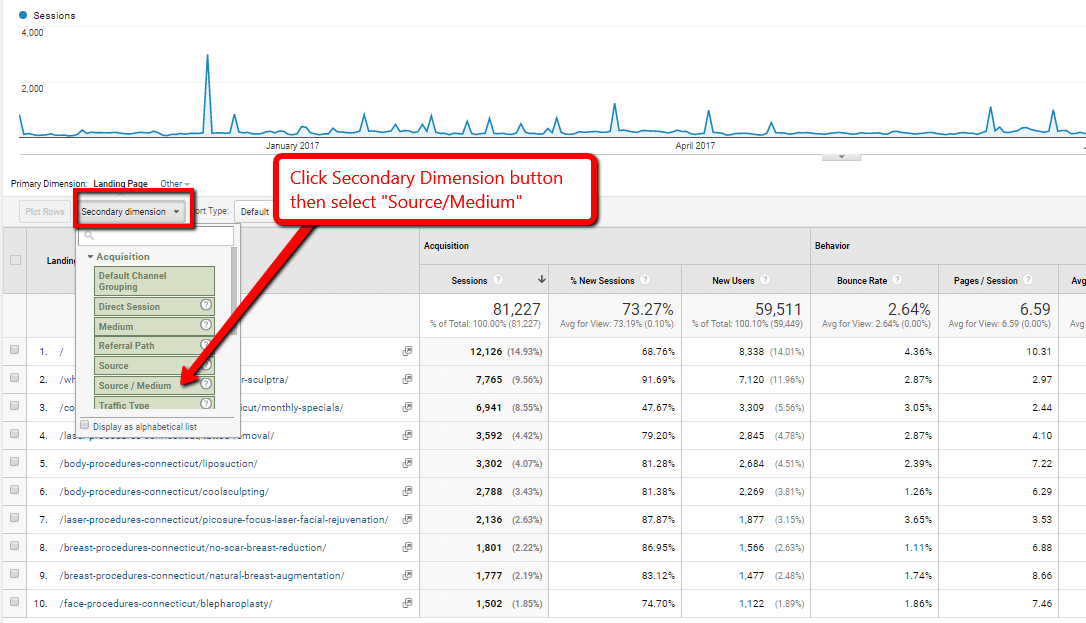Click help icon beside Source / Medium
Screen dimensions: 1086x623
206,385
